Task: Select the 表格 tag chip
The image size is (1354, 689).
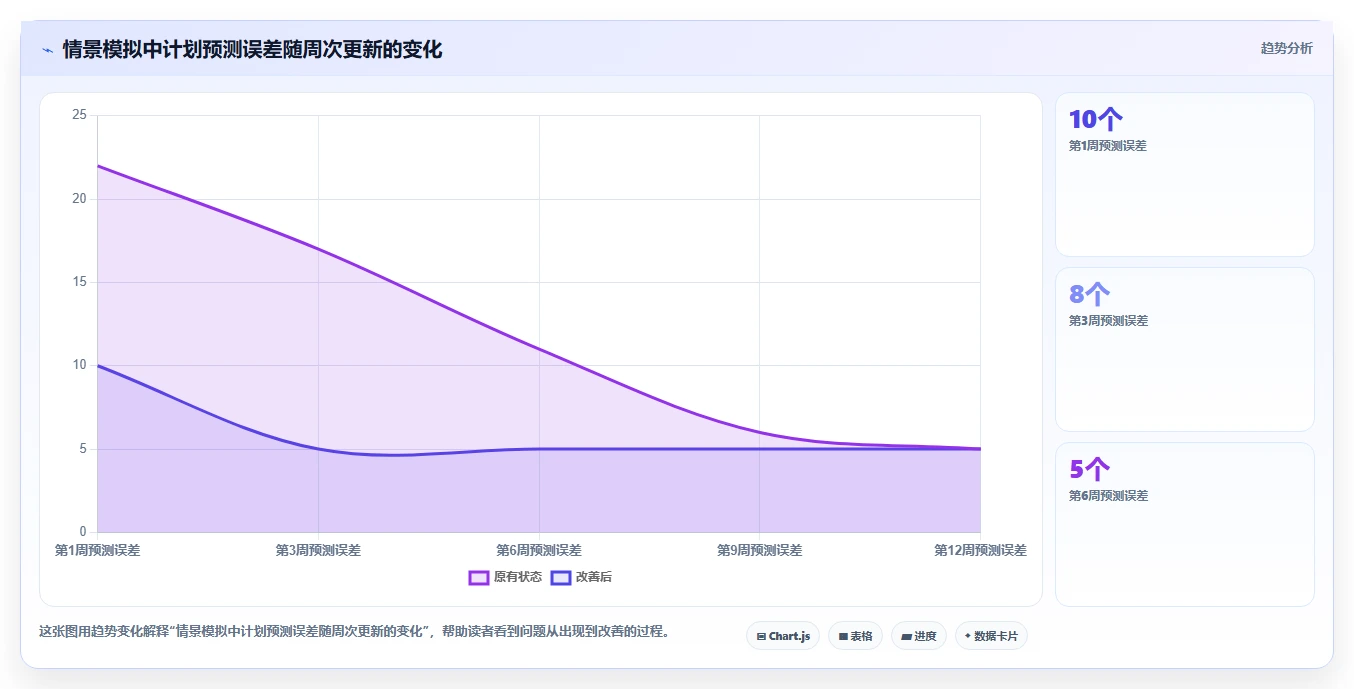Action: (x=855, y=636)
